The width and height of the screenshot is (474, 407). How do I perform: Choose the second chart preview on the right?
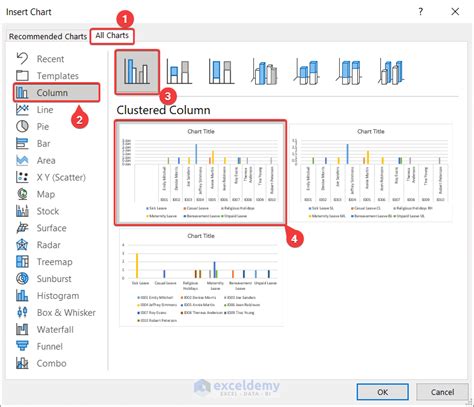371,173
